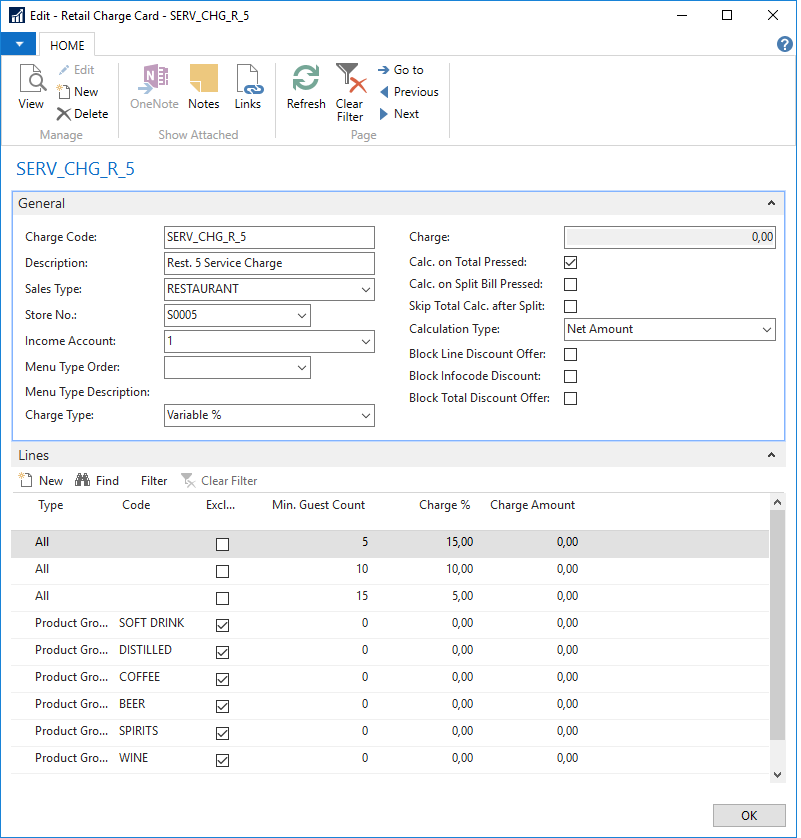The image size is (801, 838).
Task: Enable Block Line Discount Offer checkbox
Action: (x=571, y=355)
